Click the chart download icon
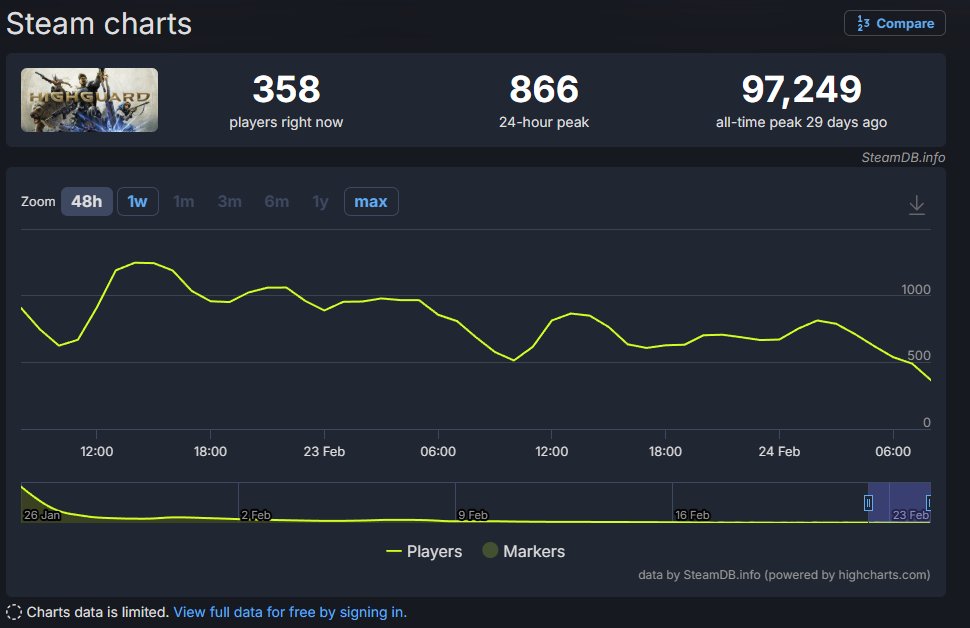The height and width of the screenshot is (628, 970). coord(917,205)
